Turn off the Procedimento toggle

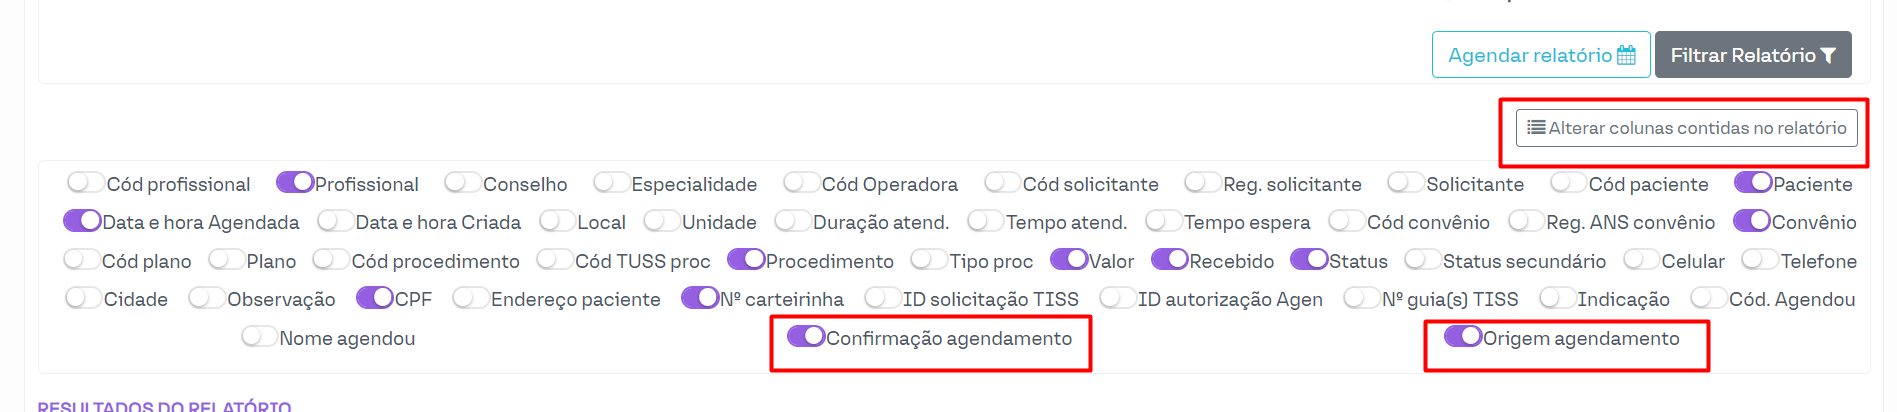tap(746, 260)
